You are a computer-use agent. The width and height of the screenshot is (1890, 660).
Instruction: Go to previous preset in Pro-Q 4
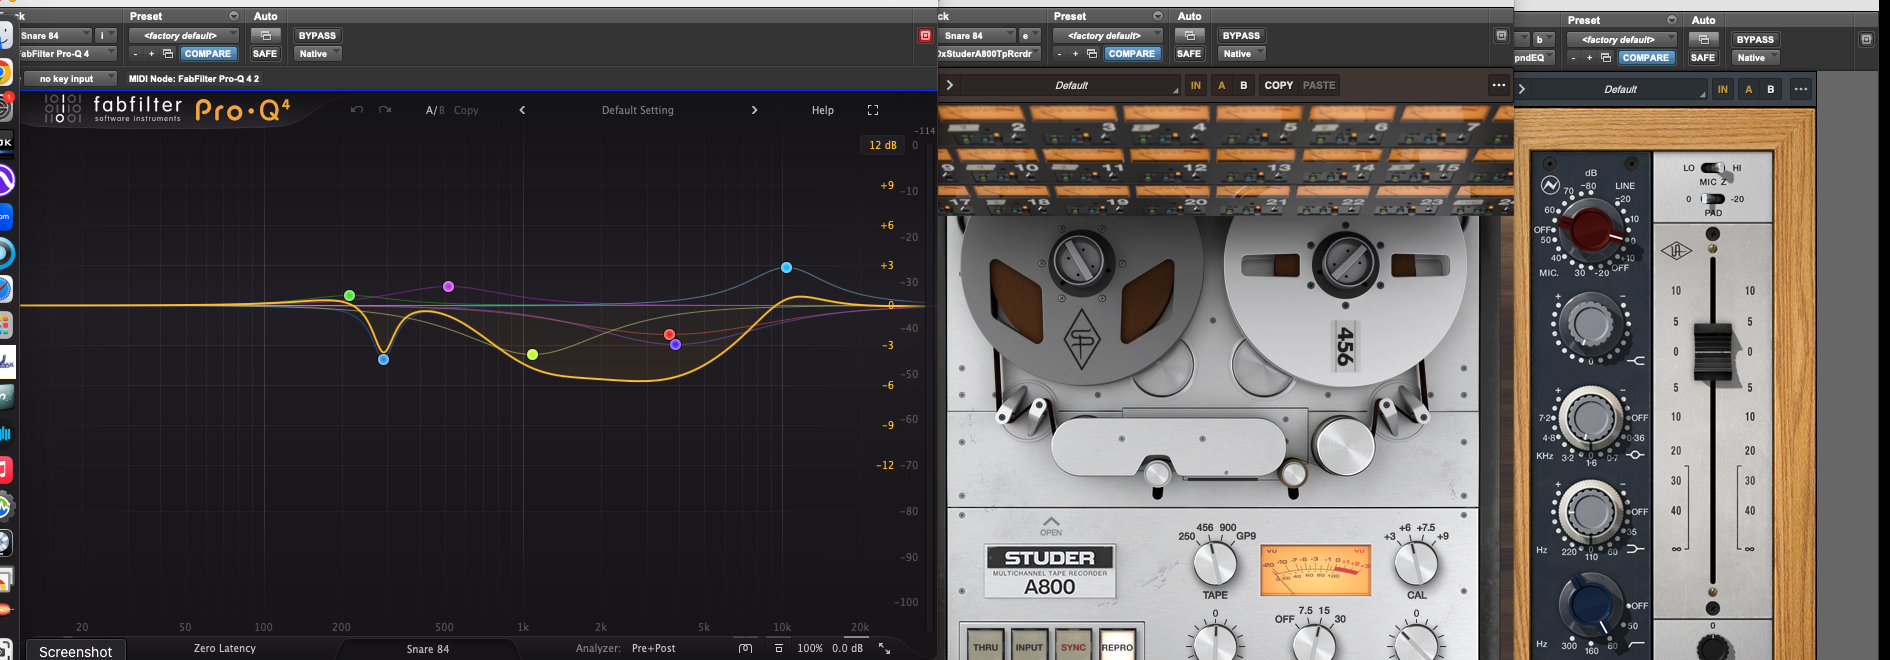[522, 110]
